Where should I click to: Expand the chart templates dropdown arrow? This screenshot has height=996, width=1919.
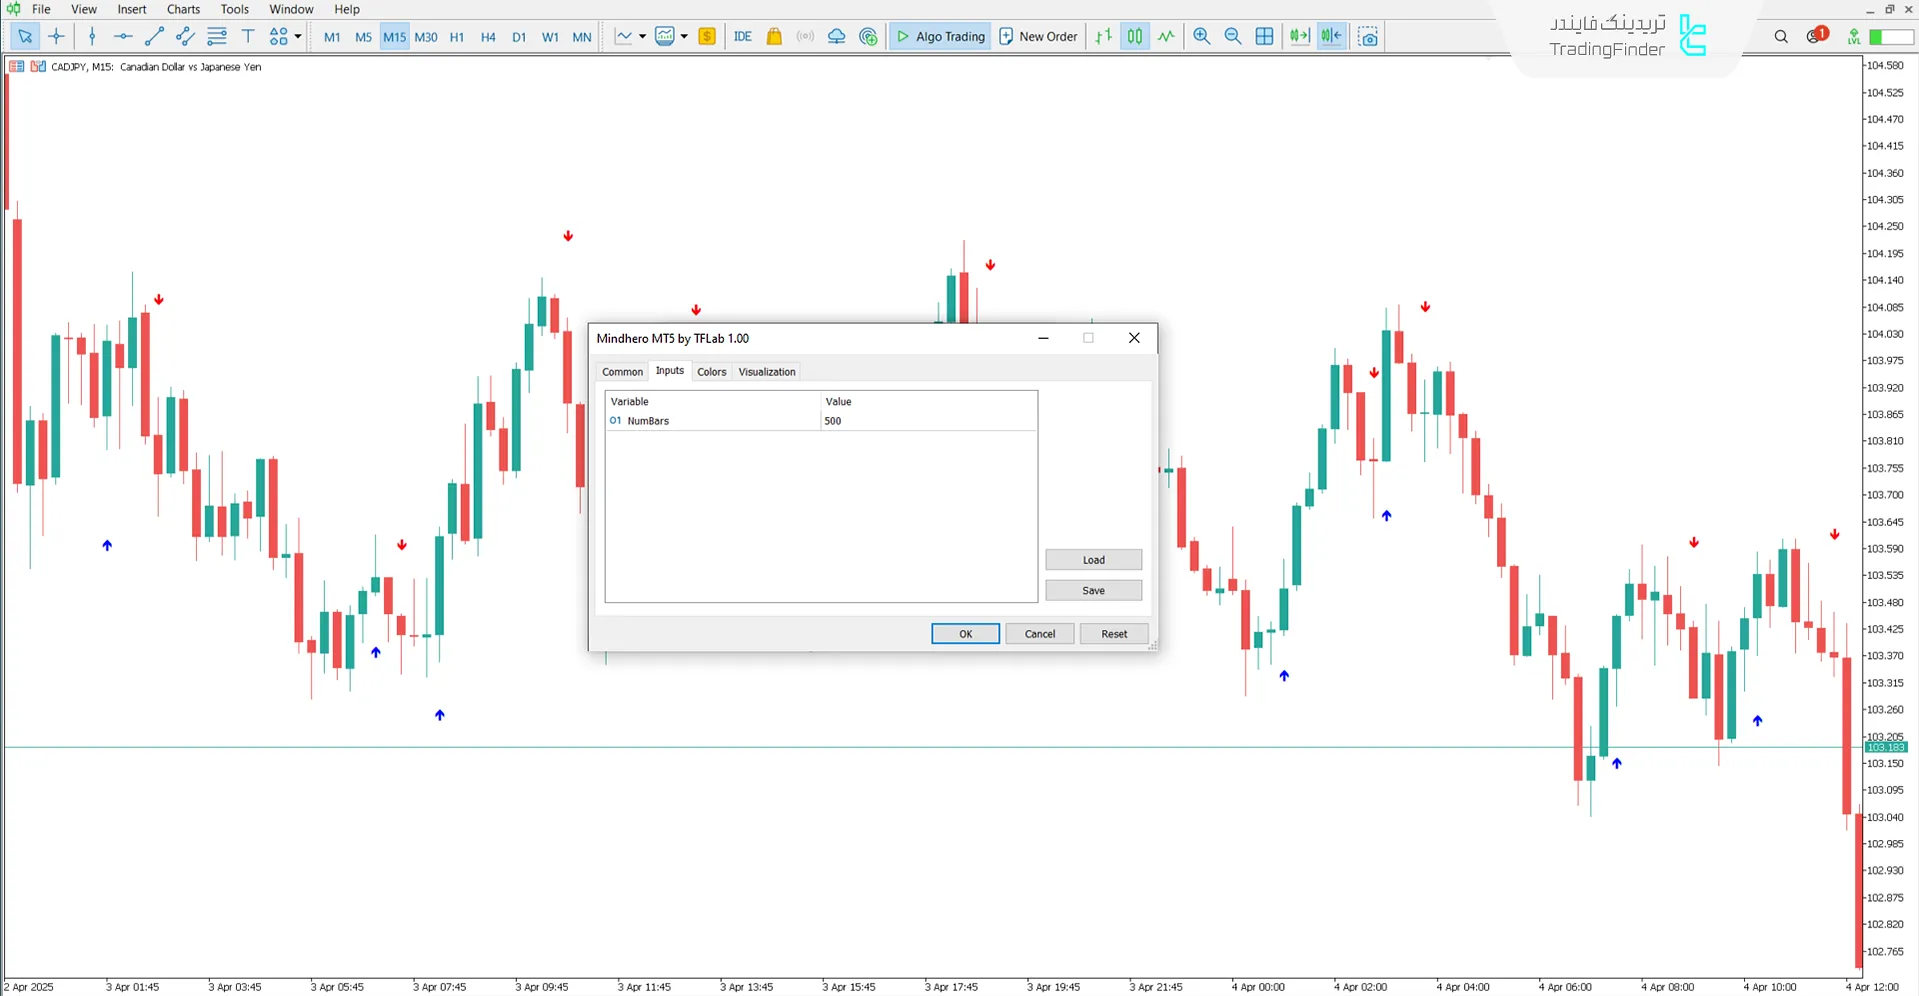(684, 37)
